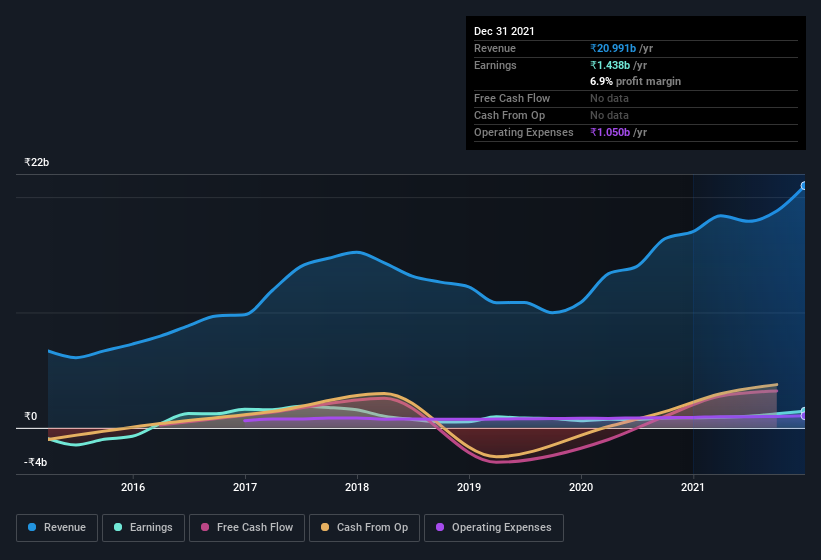Click the 2018 axis label
Image resolution: width=821 pixels, height=560 pixels.
pos(357,487)
